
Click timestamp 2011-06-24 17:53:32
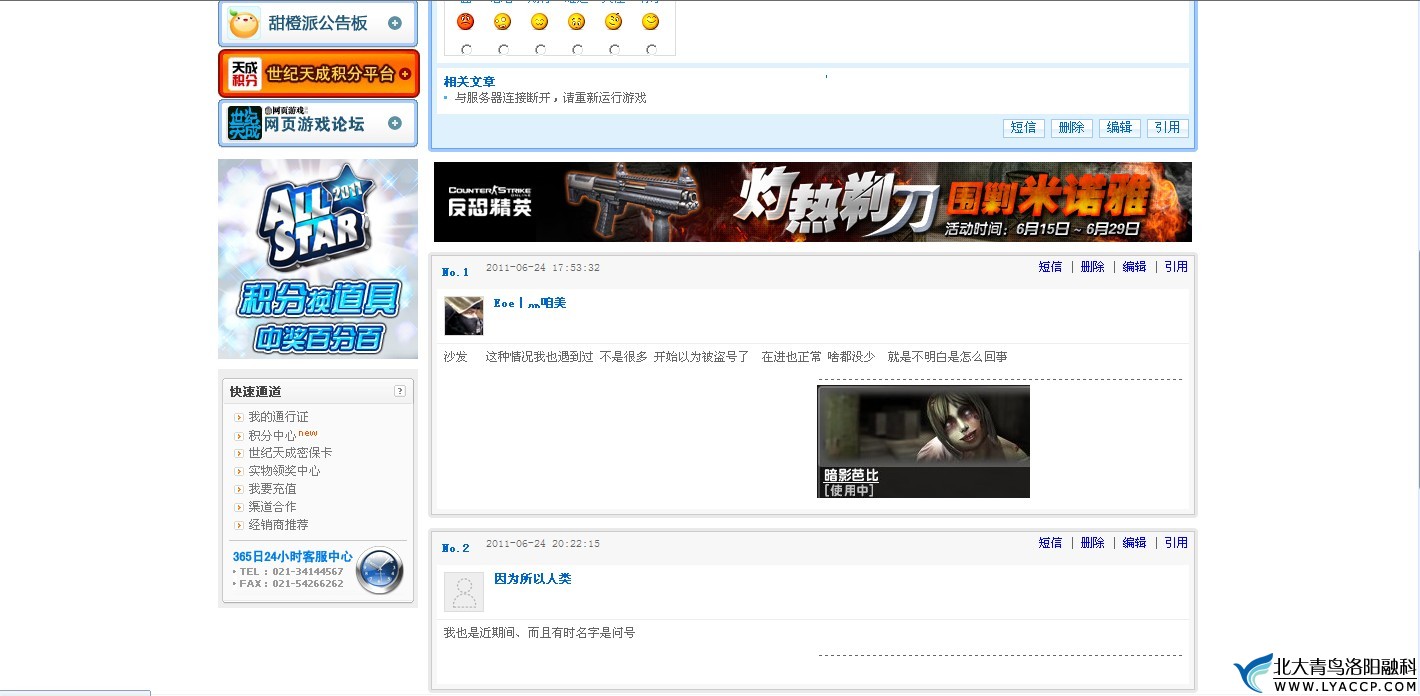[543, 268]
